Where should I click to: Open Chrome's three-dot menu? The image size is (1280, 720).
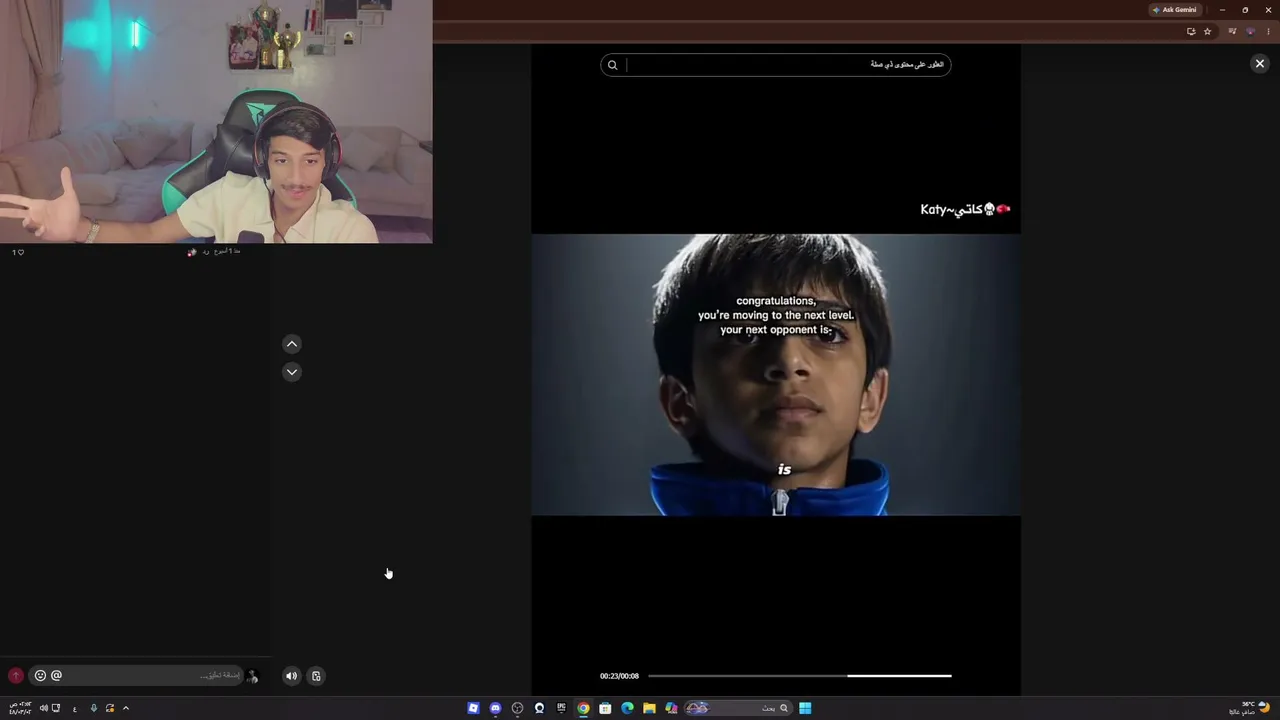click(x=1268, y=31)
